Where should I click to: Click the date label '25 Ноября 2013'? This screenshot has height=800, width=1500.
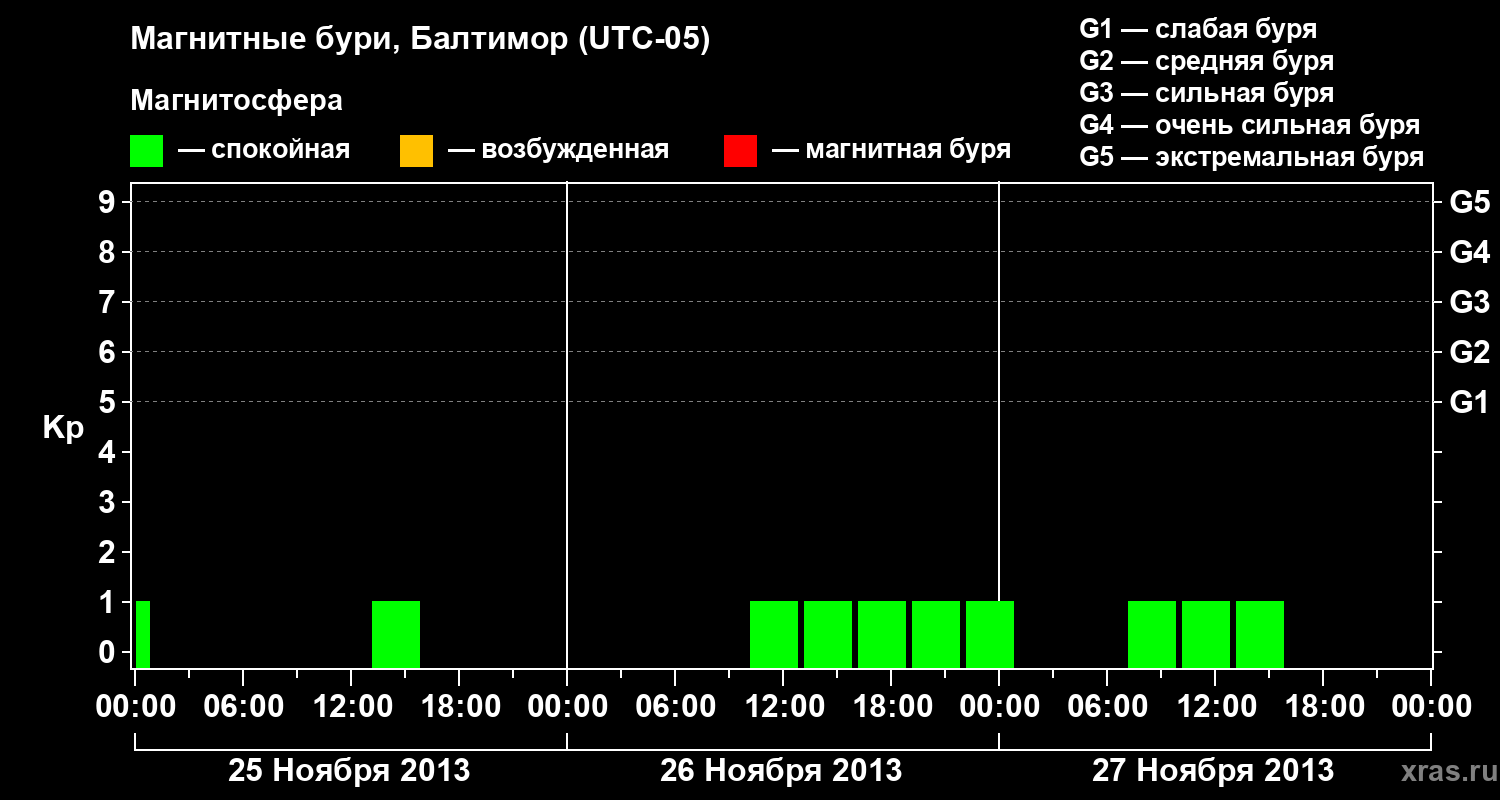349,771
